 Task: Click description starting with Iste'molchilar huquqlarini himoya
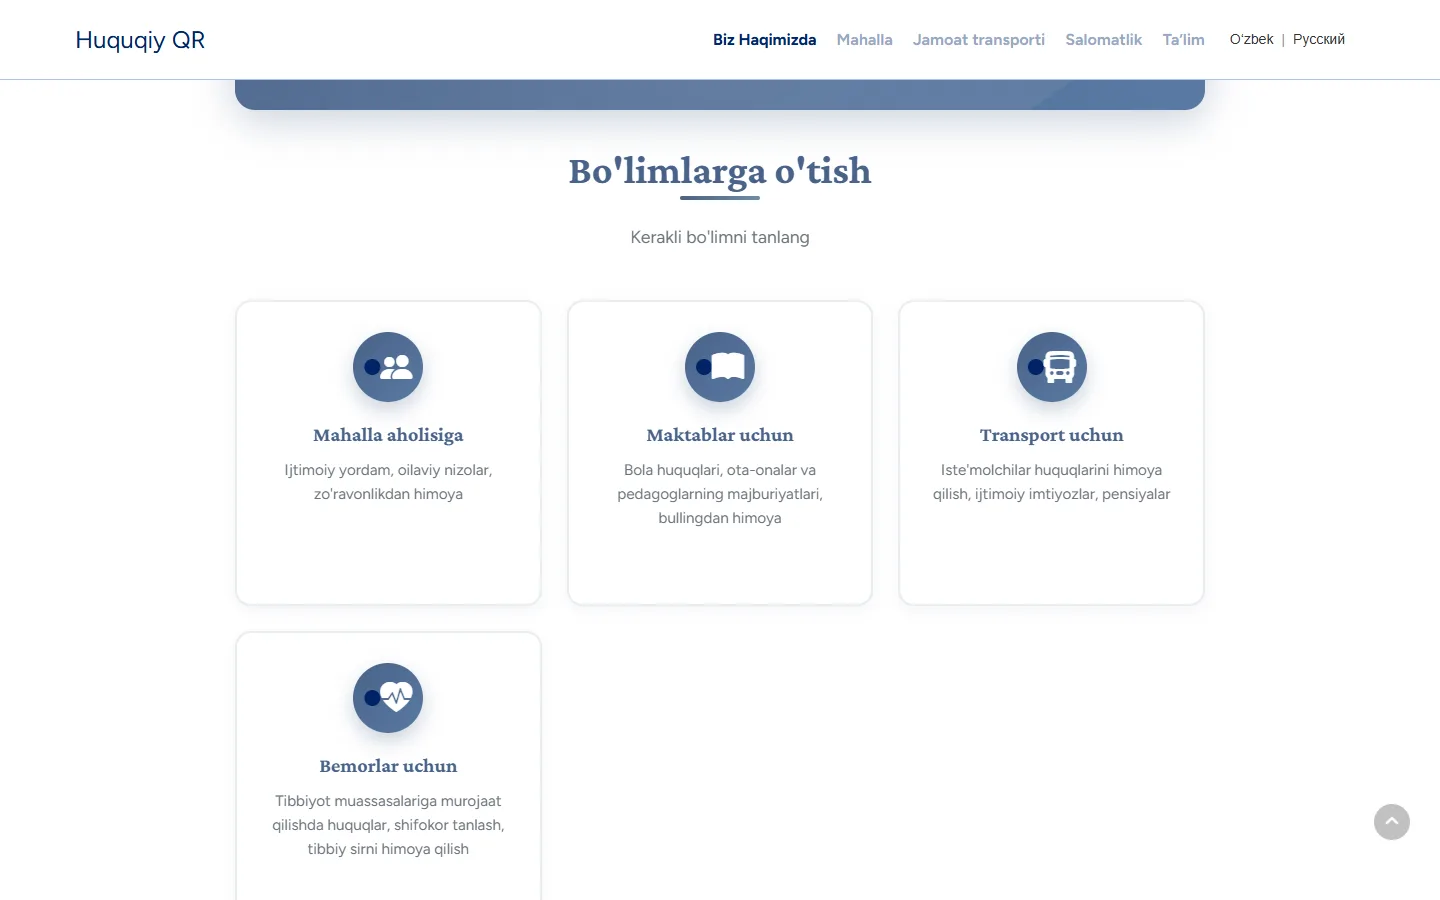tap(1051, 482)
